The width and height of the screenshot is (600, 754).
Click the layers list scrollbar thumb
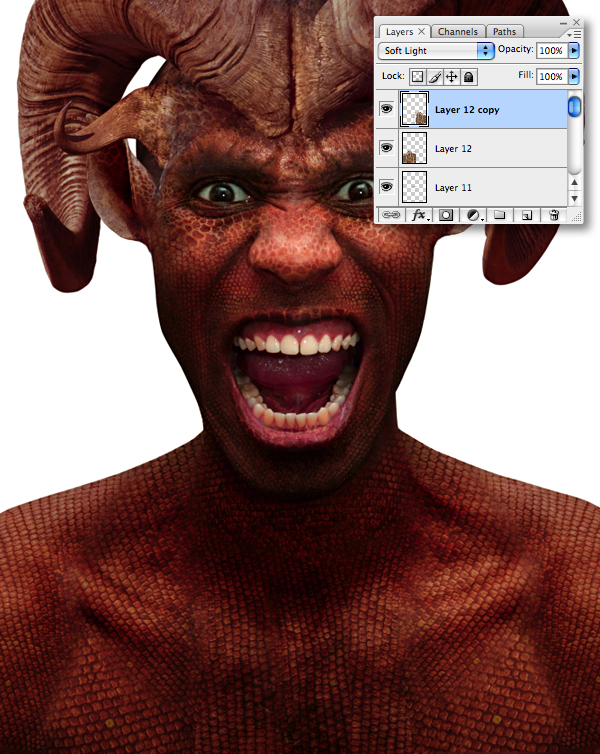coord(574,107)
